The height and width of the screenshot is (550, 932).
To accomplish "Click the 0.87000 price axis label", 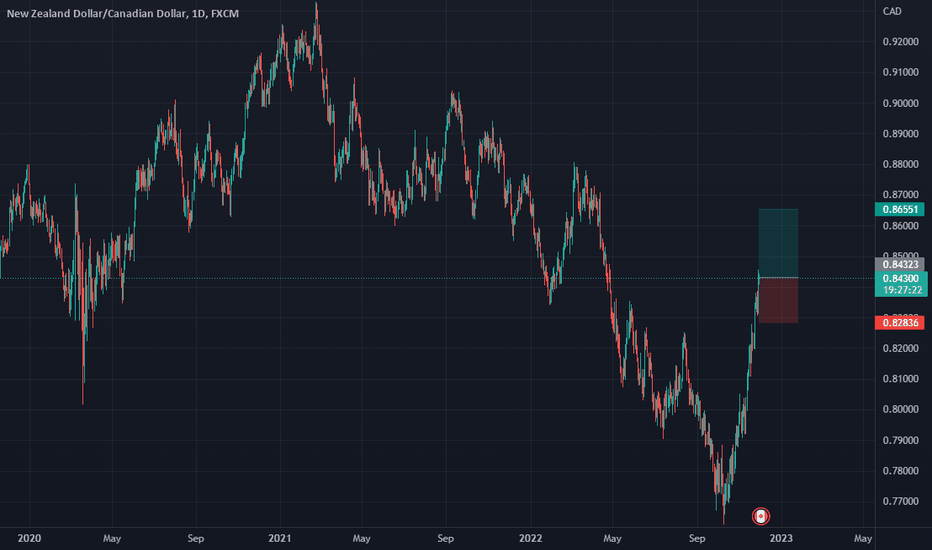I will 900,194.
